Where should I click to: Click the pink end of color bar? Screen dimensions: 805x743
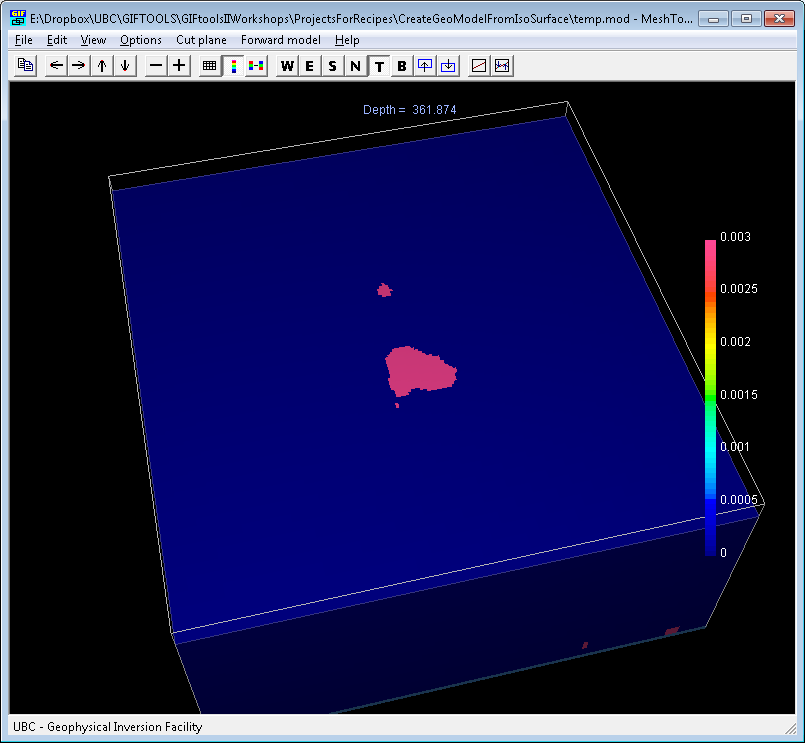(x=711, y=246)
